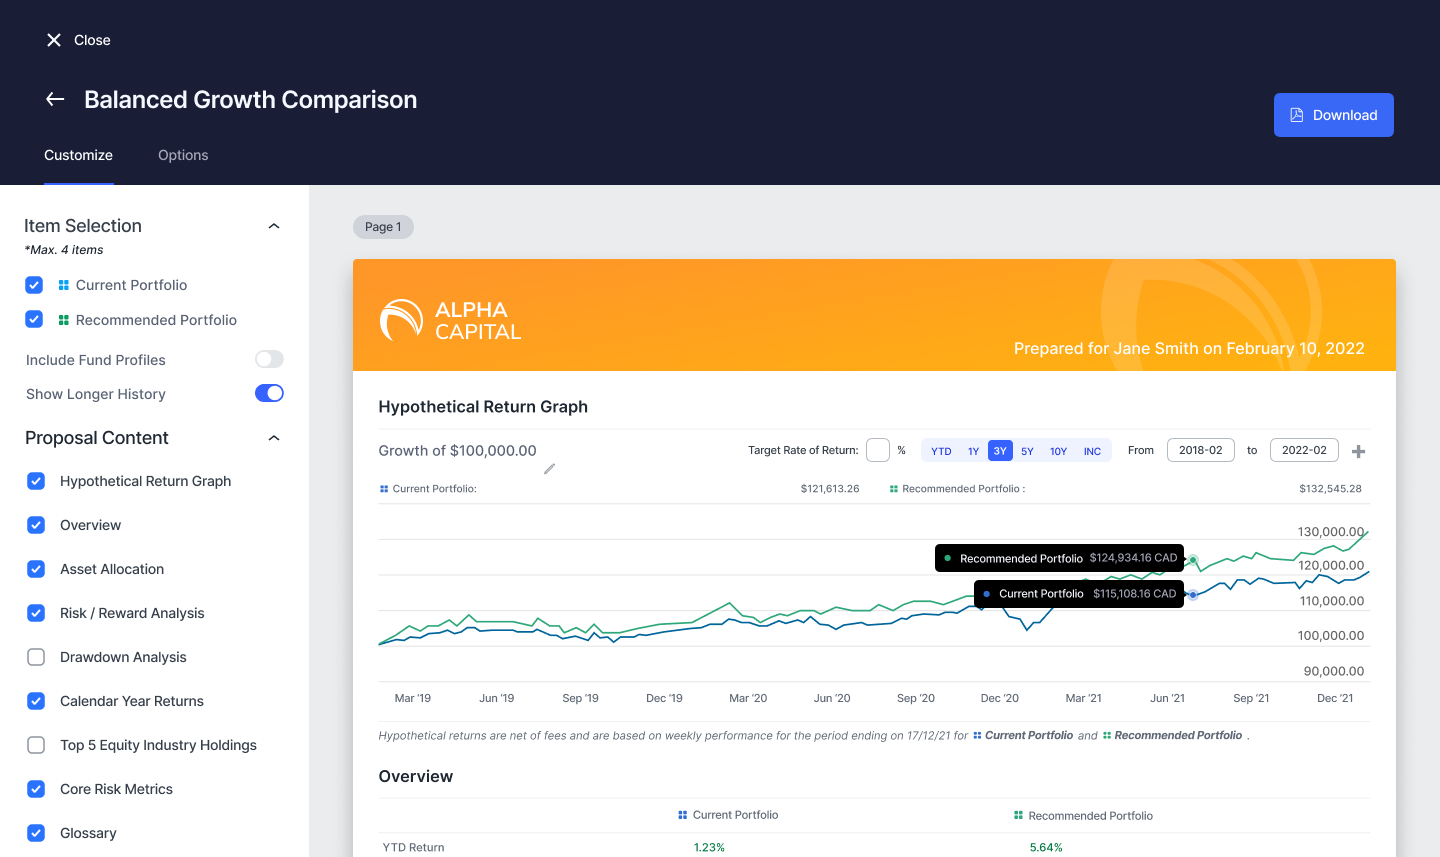The width and height of the screenshot is (1440, 857).
Task: Click the Alpha Capital logo
Action: tap(451, 320)
